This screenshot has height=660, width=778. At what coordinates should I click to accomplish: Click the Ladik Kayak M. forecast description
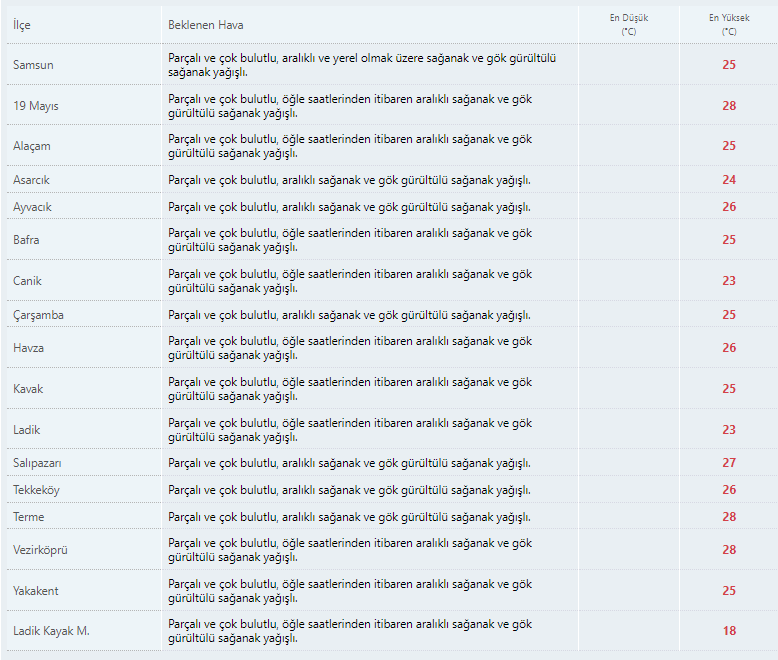tap(350, 631)
